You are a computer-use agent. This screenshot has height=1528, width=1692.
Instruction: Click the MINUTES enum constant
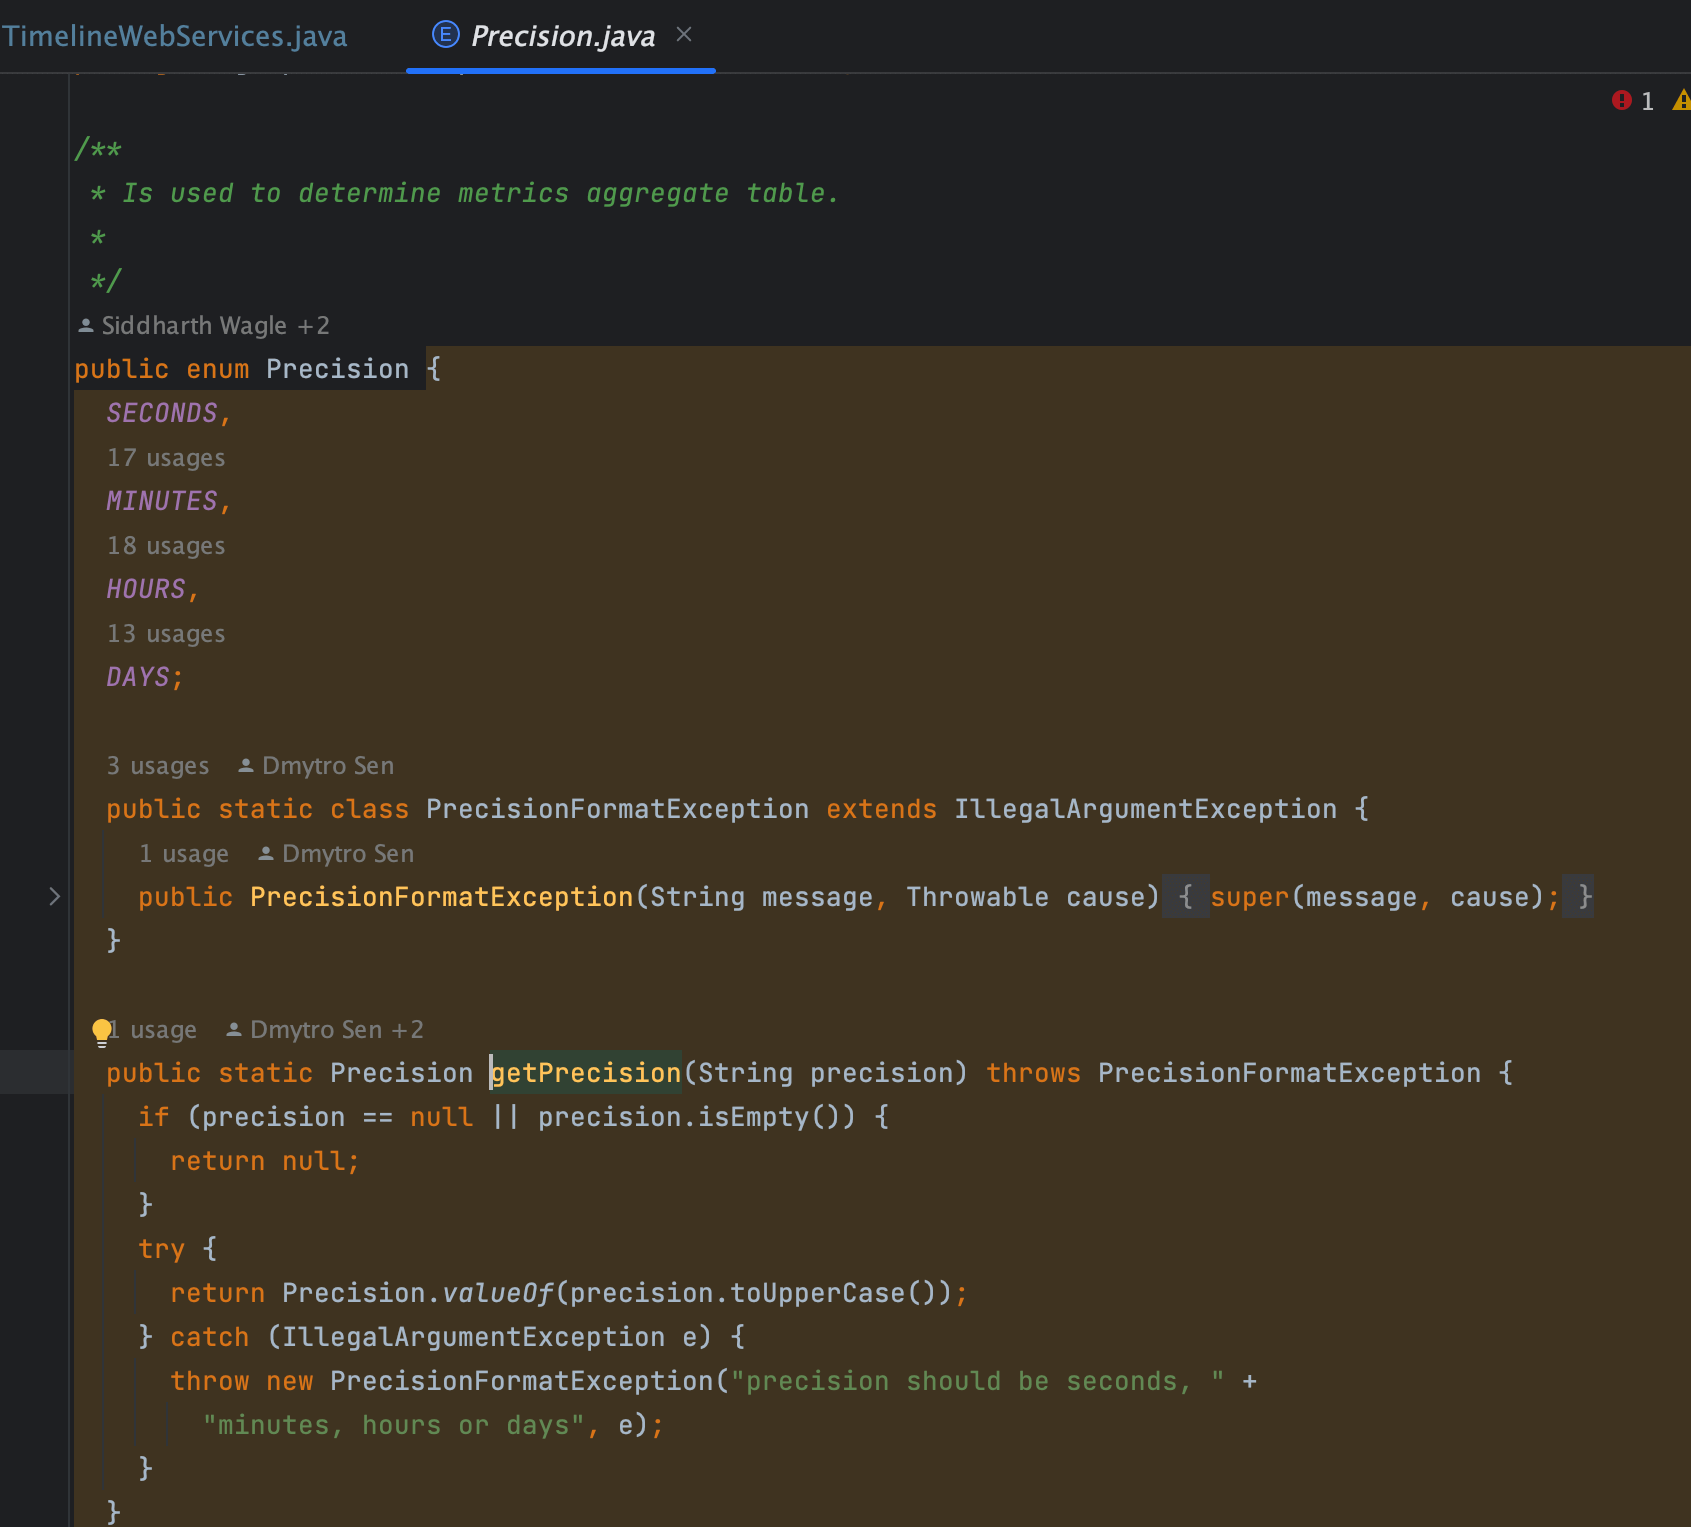click(162, 501)
